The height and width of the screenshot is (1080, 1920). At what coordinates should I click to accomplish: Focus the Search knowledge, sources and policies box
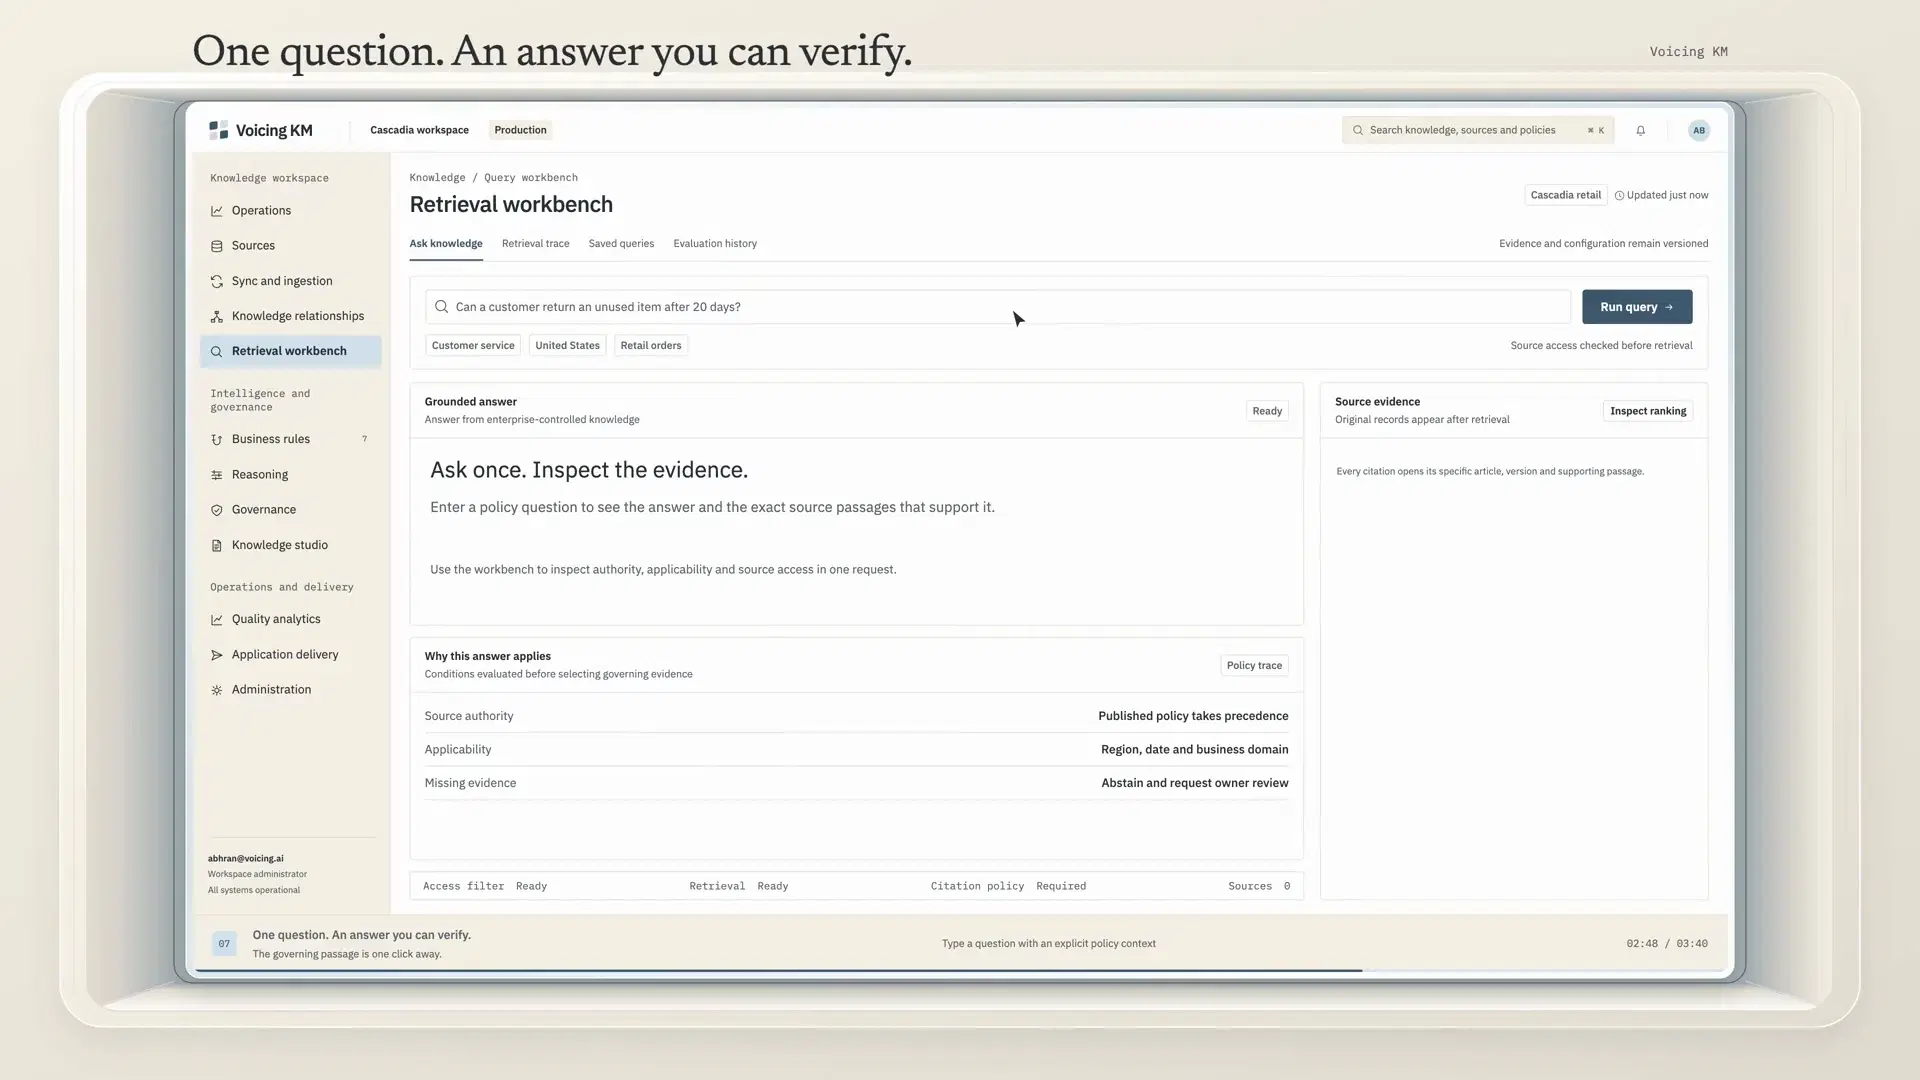tap(1478, 130)
